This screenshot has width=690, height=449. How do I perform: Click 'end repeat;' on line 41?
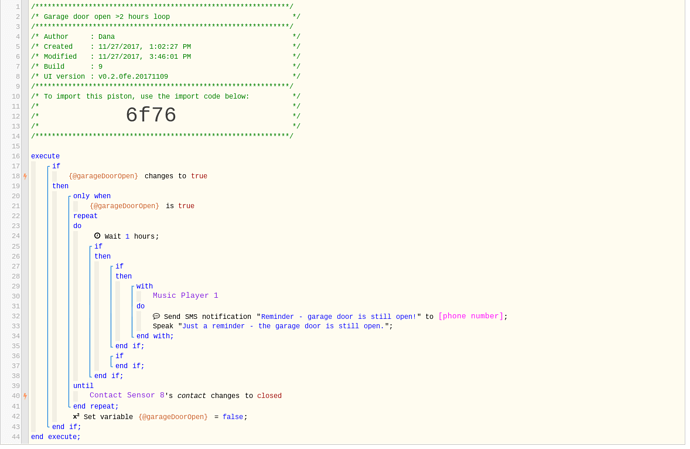tap(96, 406)
